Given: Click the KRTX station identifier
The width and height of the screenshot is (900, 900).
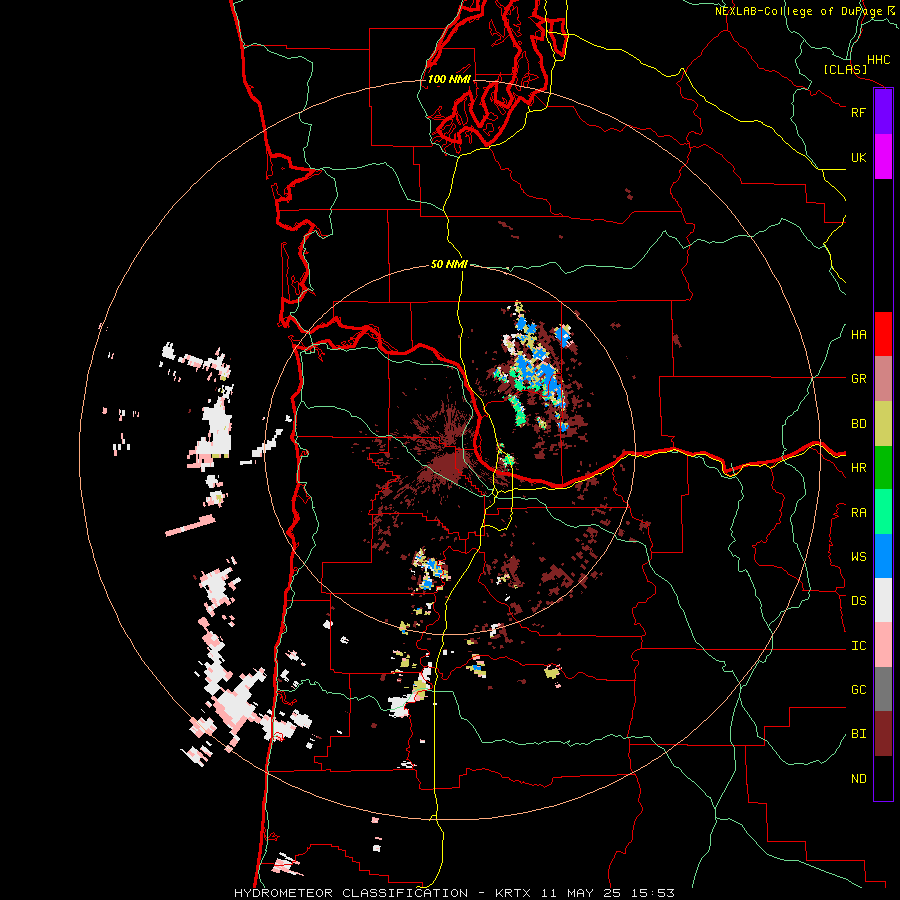Looking at the screenshot, I should 513,893.
